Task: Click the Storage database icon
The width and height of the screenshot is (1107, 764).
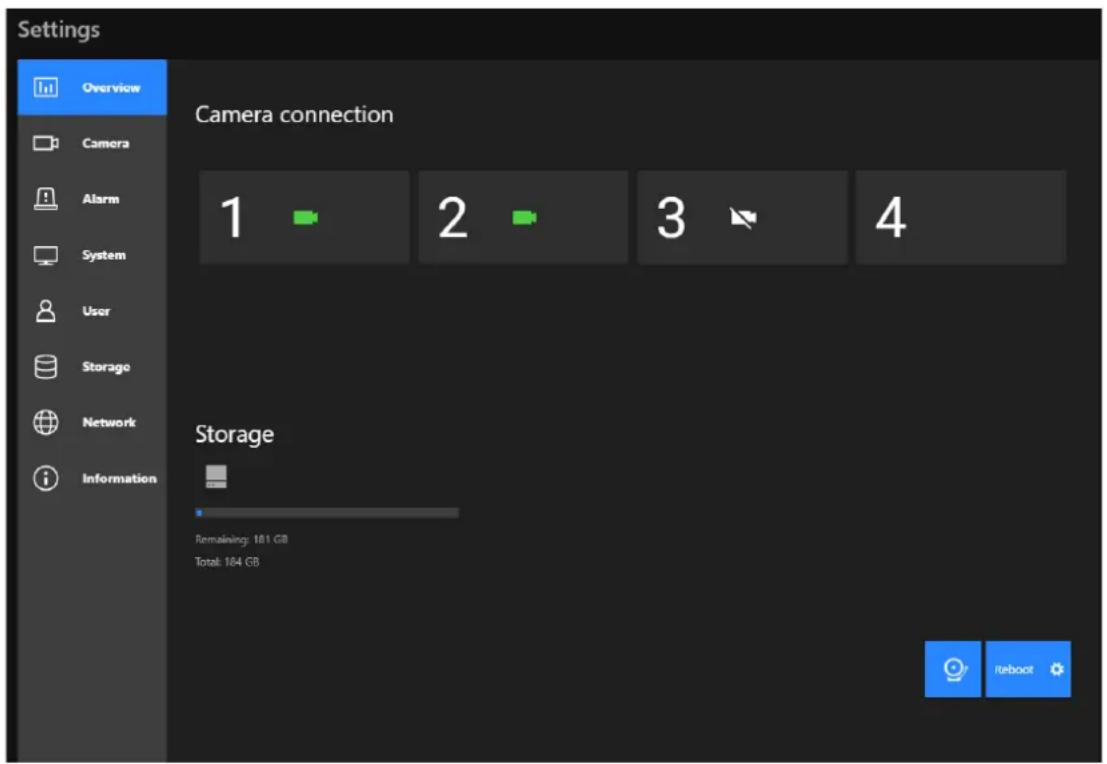Action: 46,366
